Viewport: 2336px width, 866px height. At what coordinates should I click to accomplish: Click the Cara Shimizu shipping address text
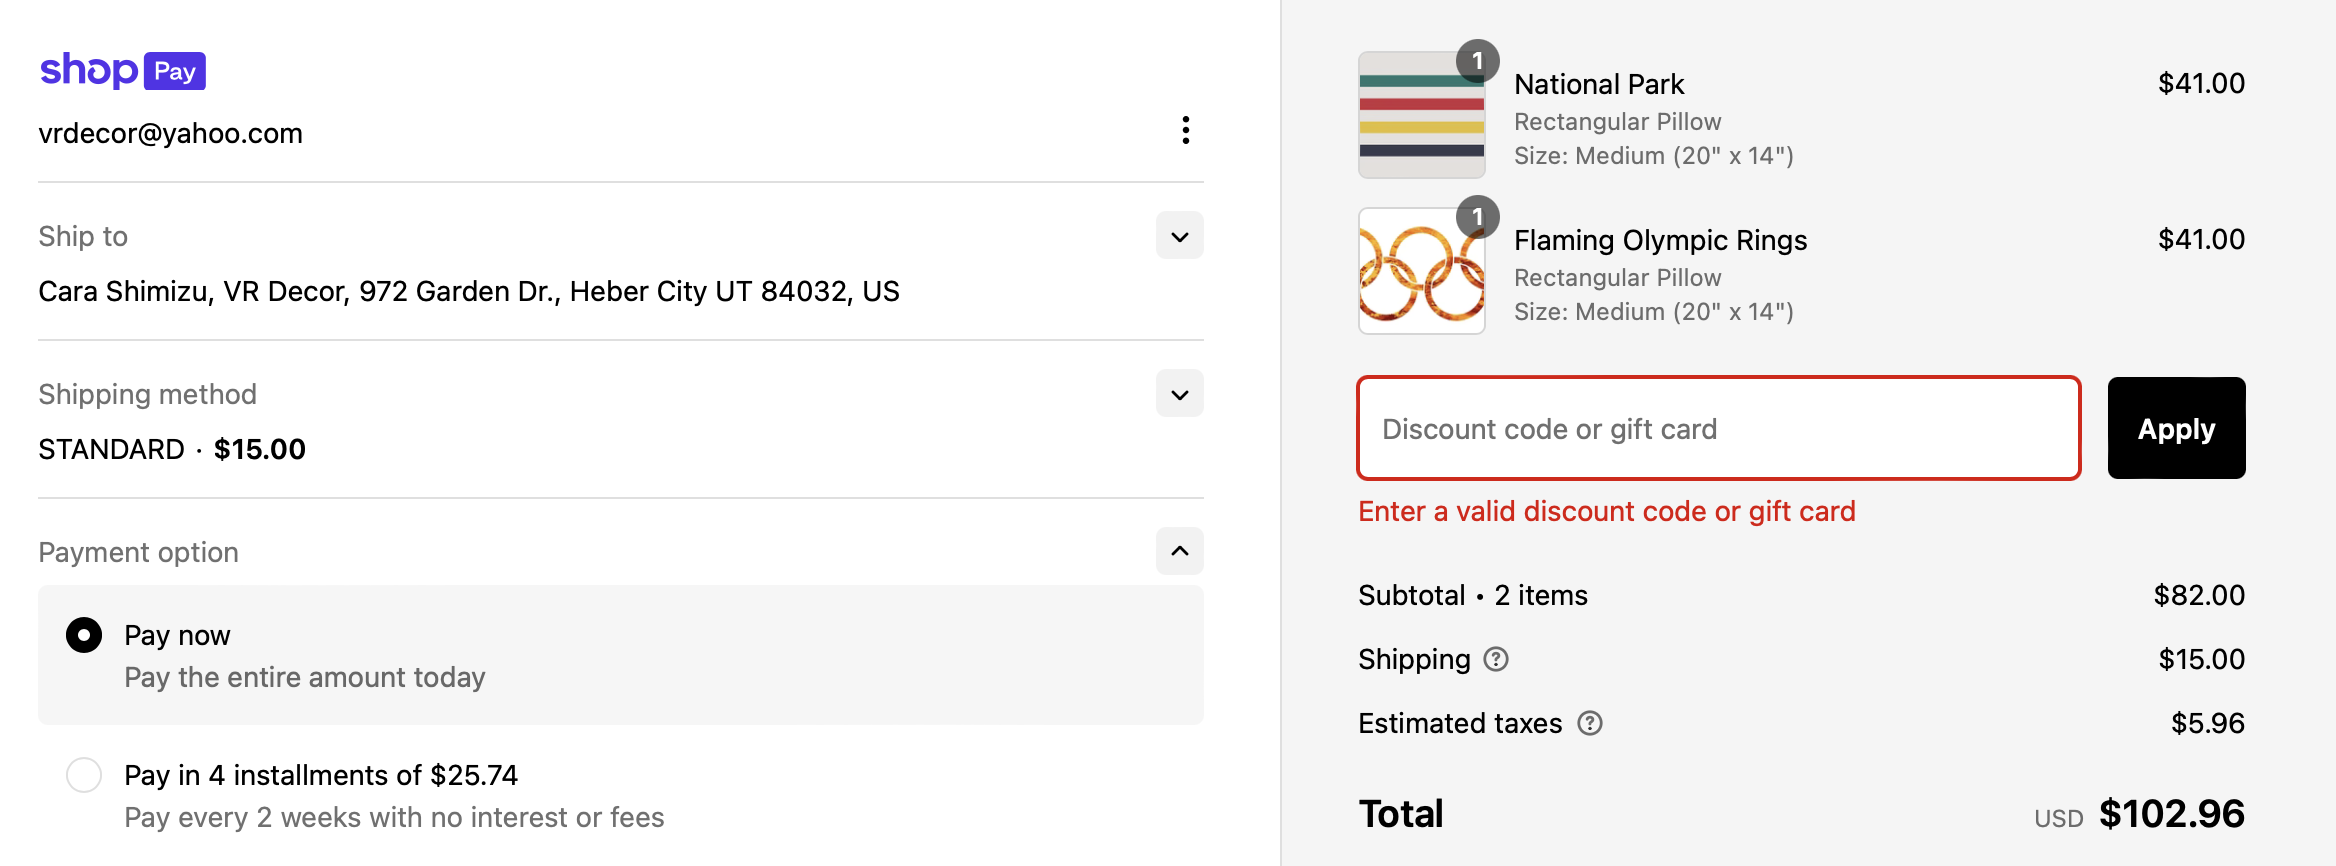468,291
